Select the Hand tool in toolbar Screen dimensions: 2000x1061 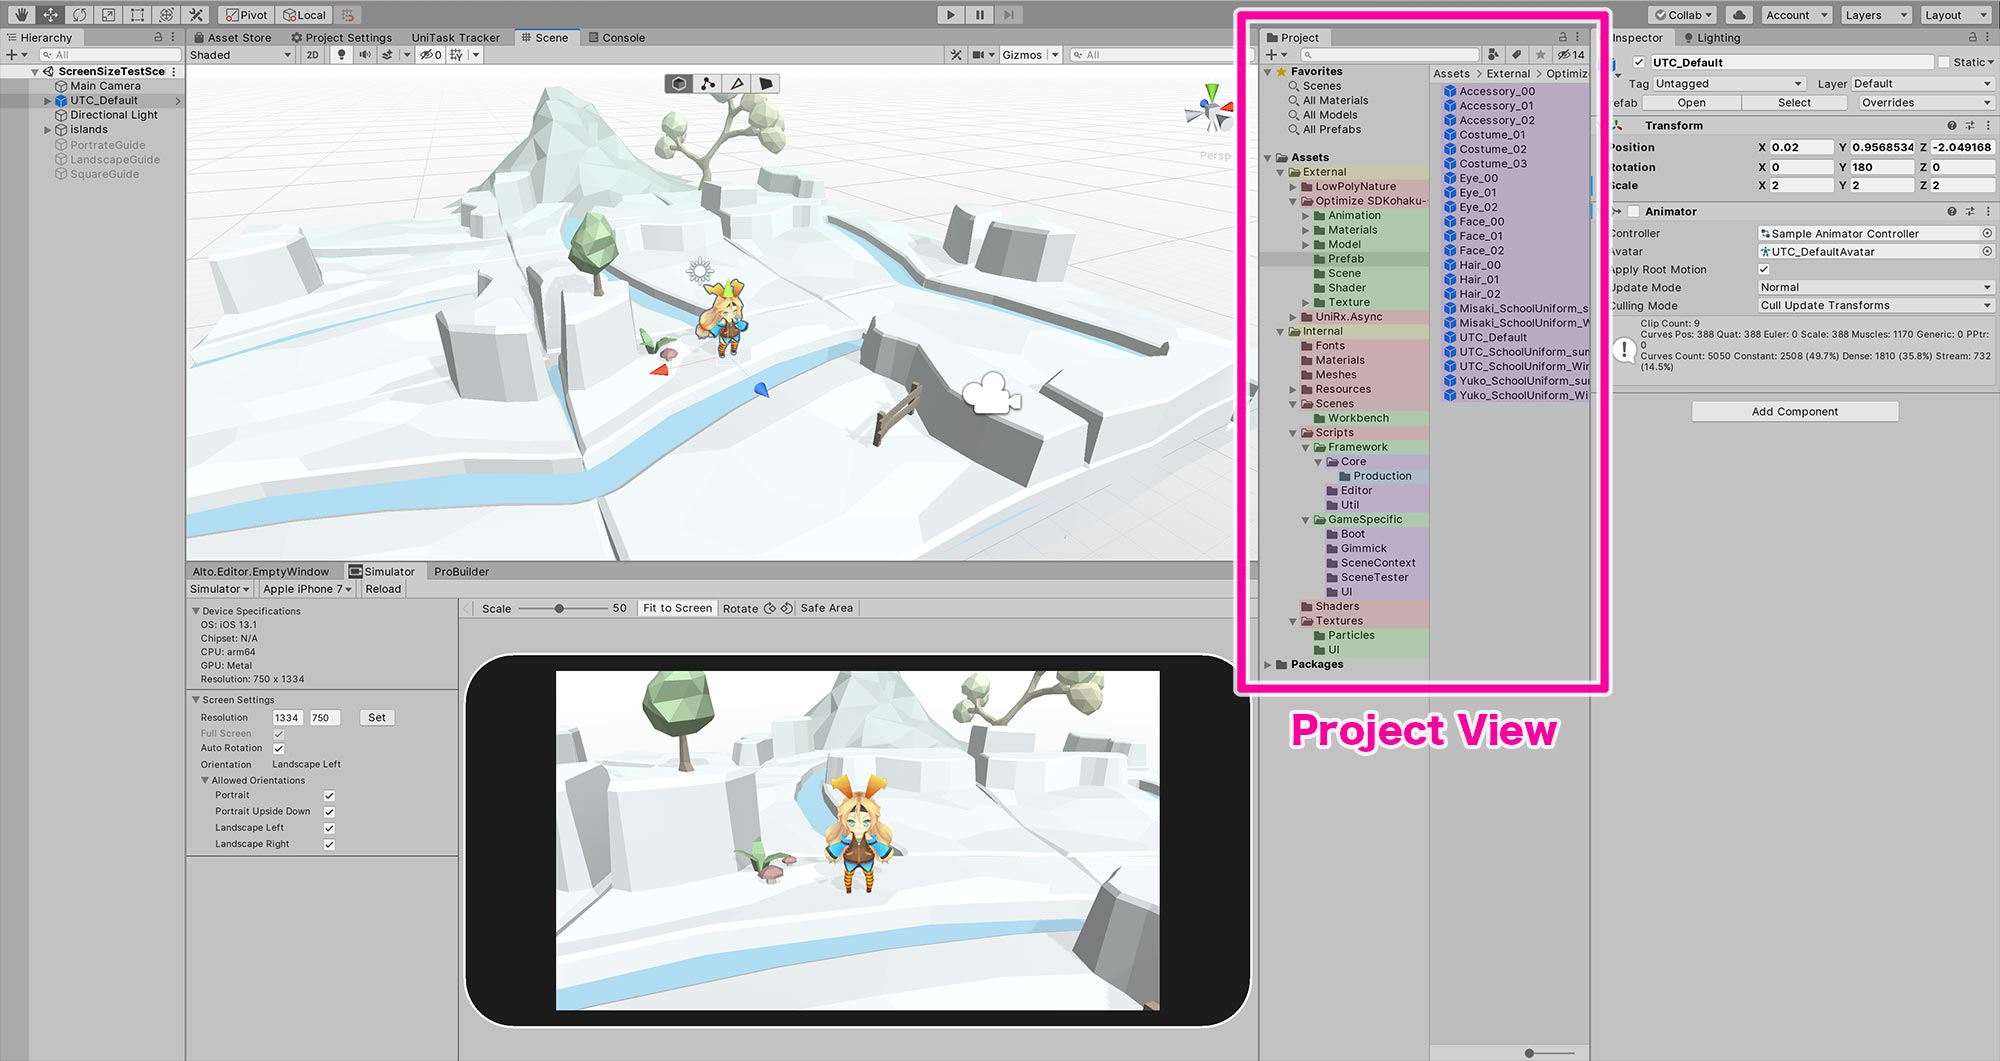click(22, 15)
